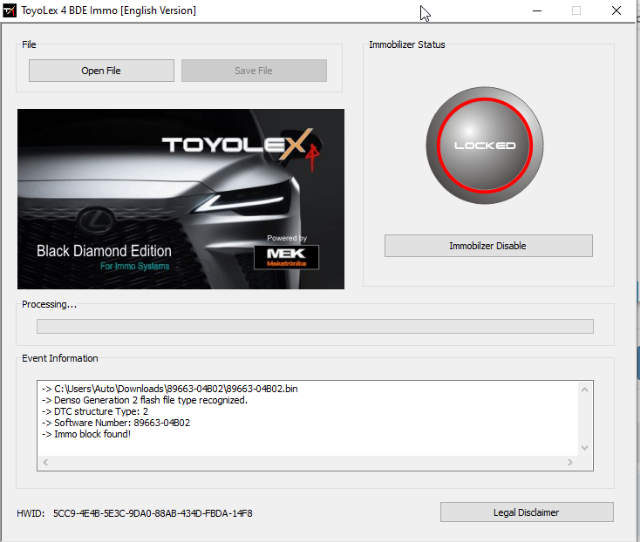Click the event log scroll up arrow

click(584, 390)
